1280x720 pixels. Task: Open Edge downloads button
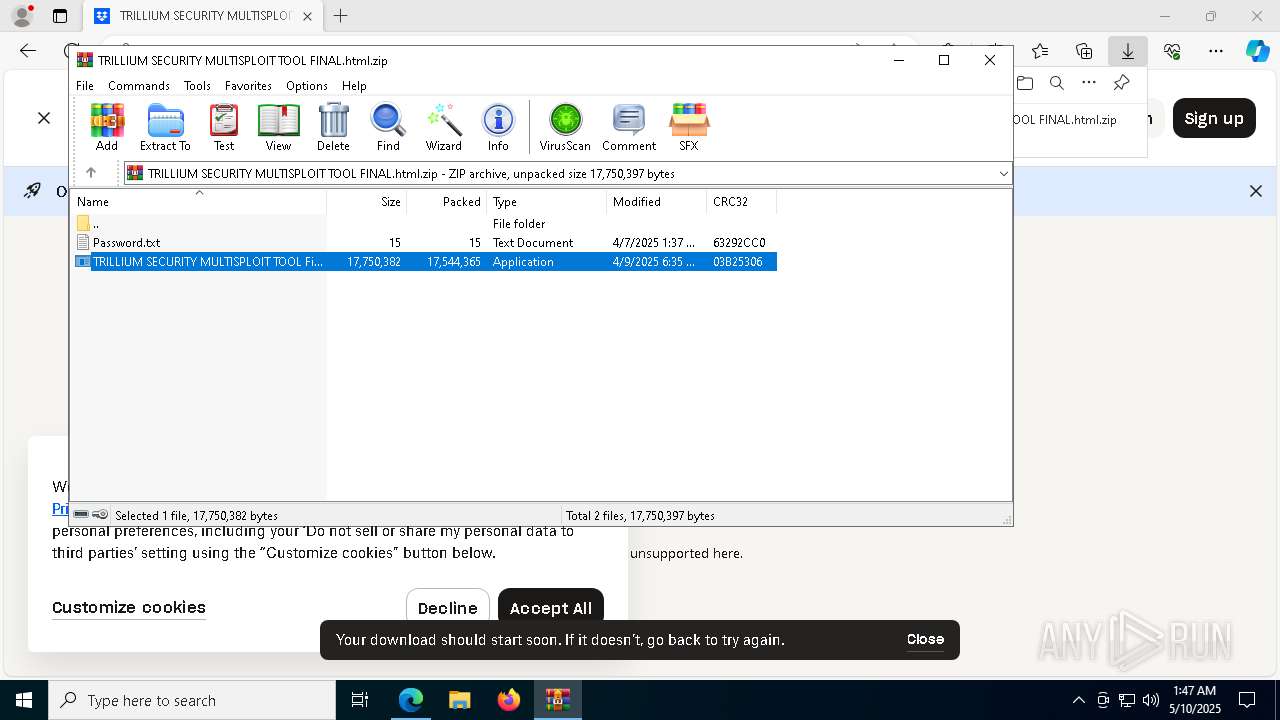pos(1128,51)
